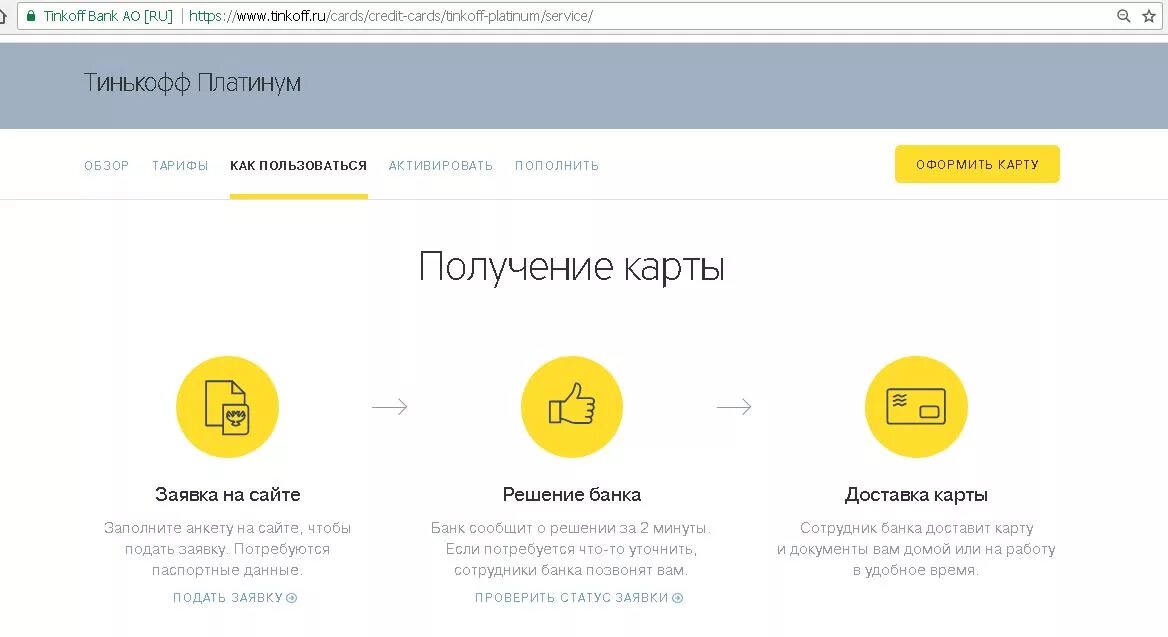Click the Тинькофф Платинум header title
Viewport: 1168px width, 637px height.
[192, 83]
